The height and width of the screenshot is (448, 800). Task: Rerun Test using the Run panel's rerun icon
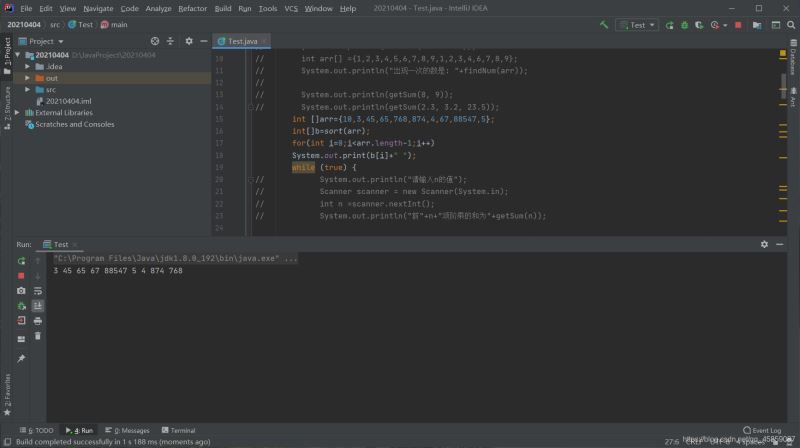(21, 260)
